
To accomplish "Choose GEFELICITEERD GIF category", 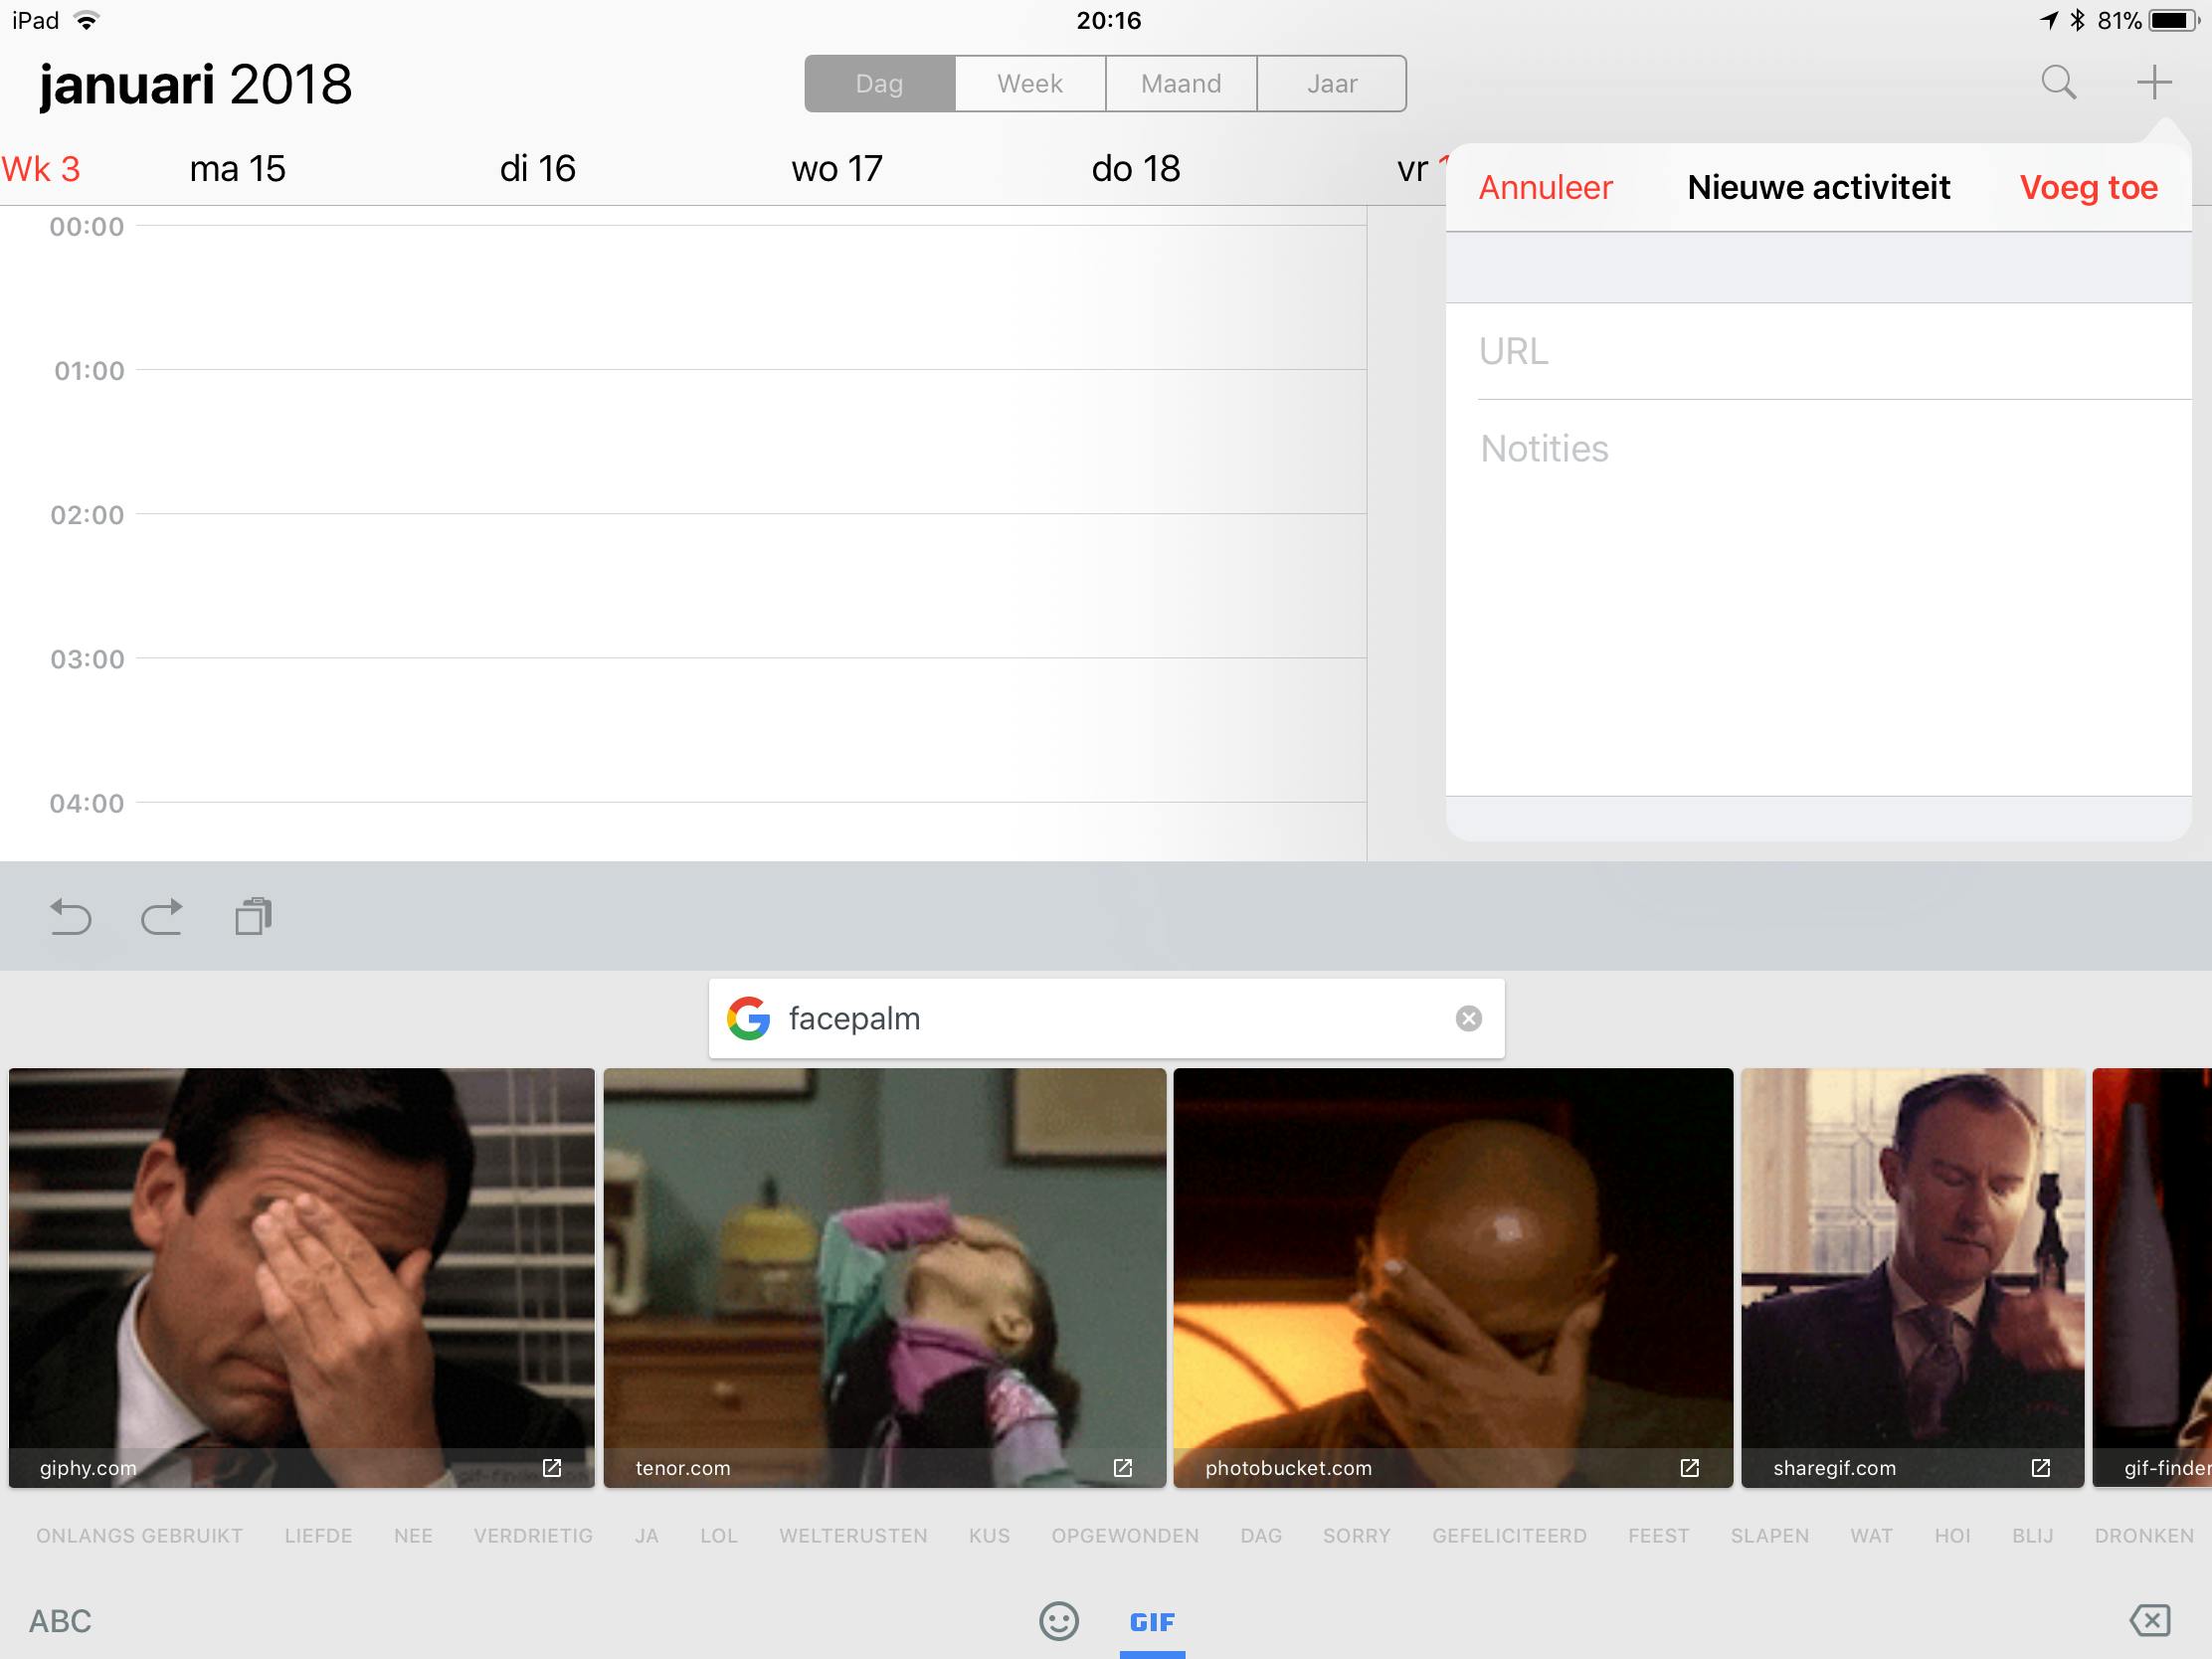I will tap(1509, 1535).
